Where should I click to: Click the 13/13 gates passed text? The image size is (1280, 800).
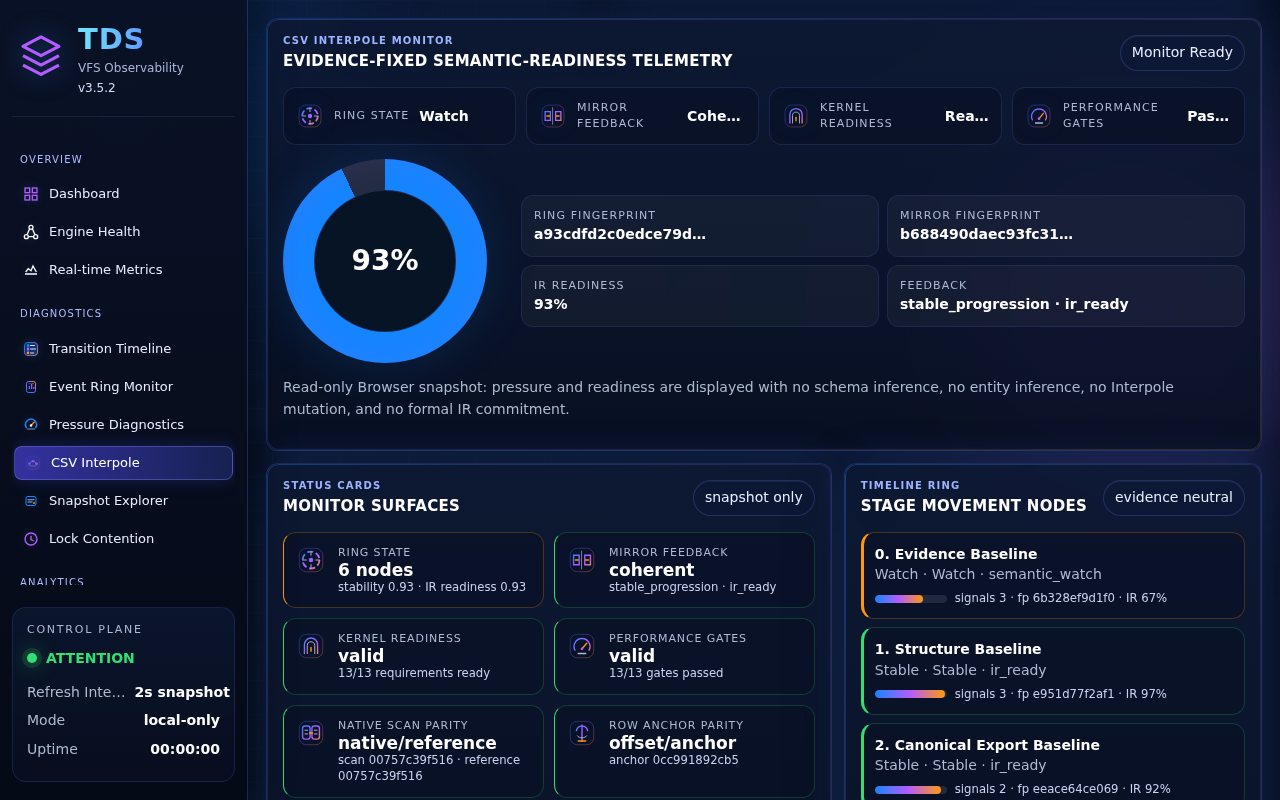666,673
